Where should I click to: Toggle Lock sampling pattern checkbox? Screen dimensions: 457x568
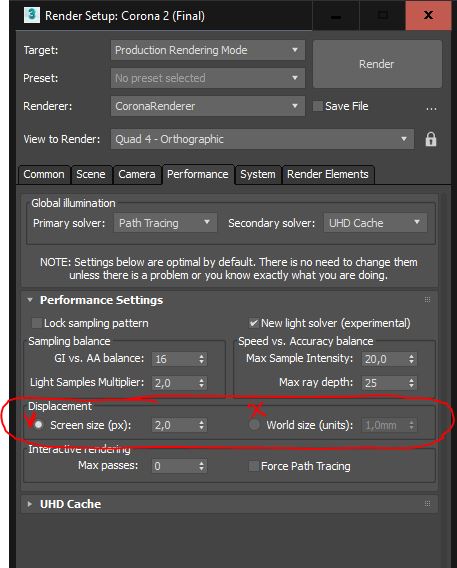pos(37,323)
